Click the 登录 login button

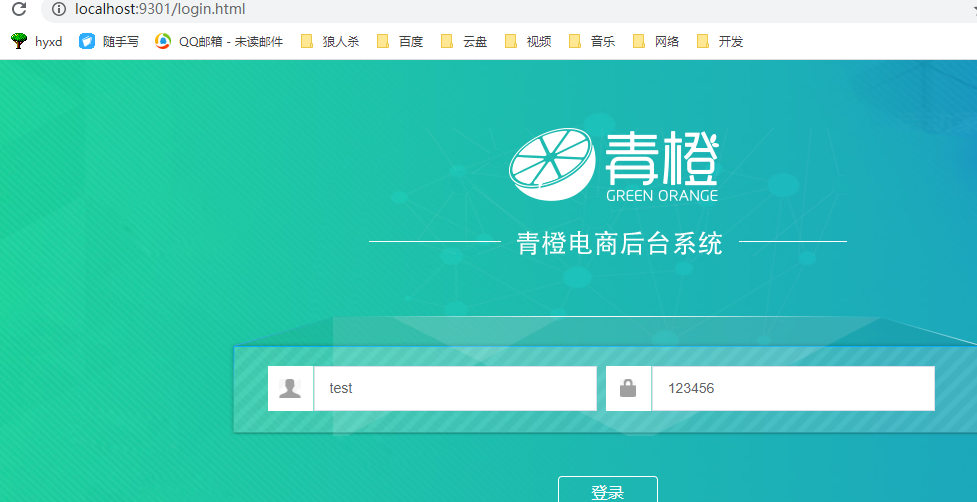tap(608, 490)
